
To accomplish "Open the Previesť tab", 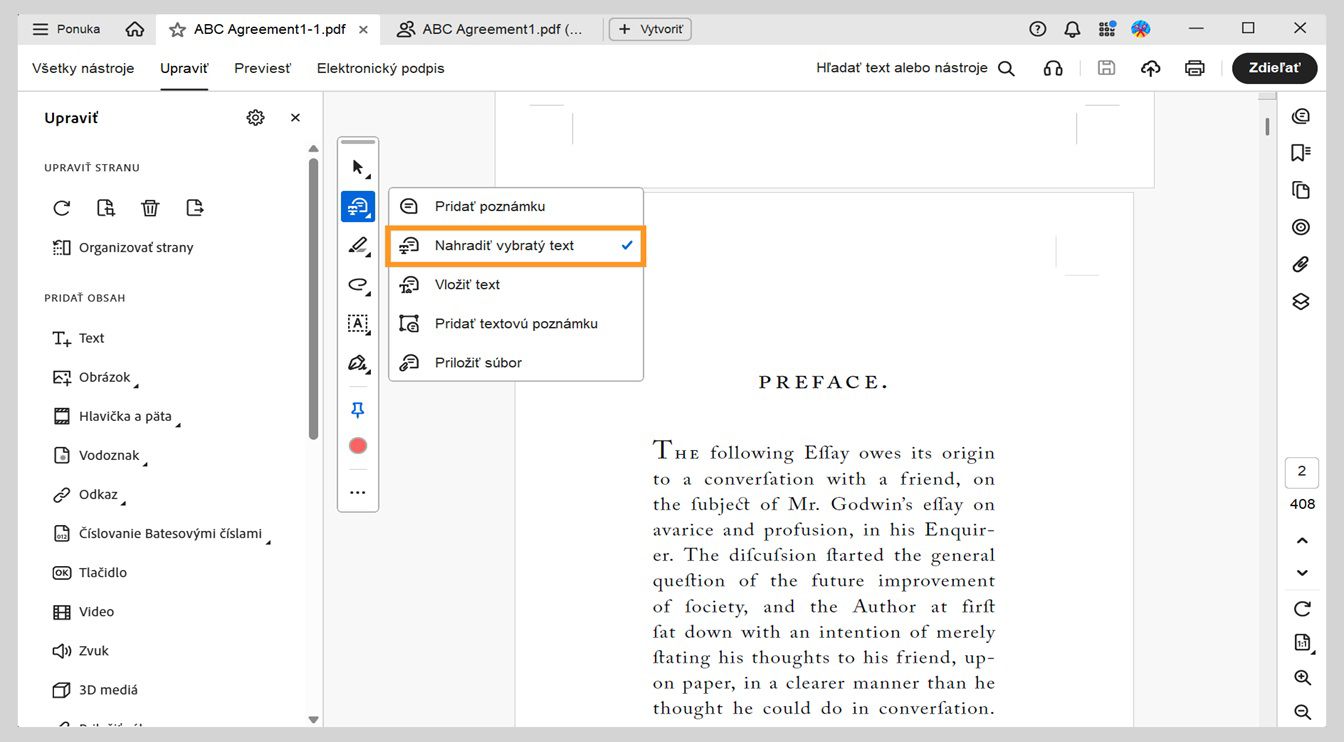I will pyautogui.click(x=263, y=68).
